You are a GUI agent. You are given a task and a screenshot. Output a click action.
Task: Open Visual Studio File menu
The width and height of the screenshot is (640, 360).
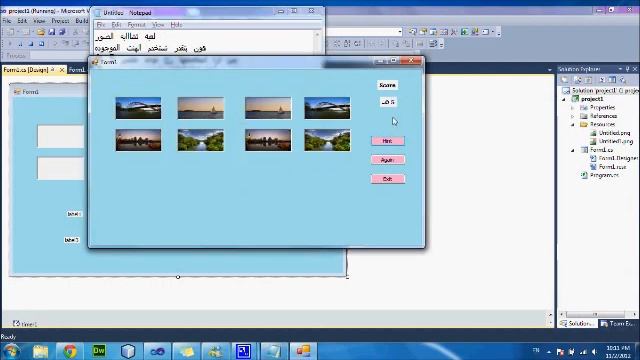click(x=7, y=20)
